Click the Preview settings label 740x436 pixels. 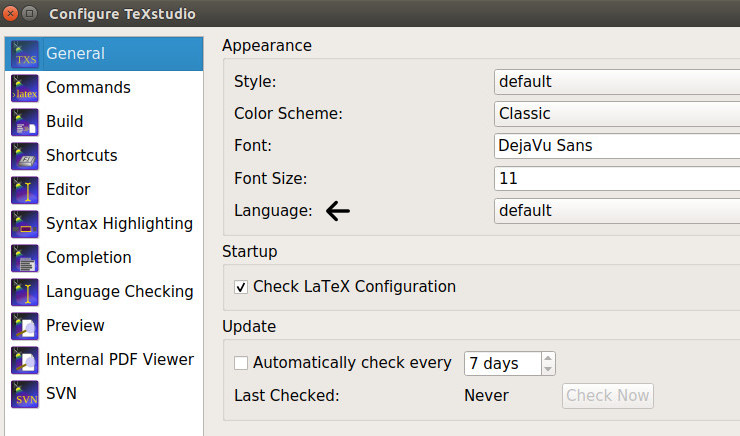point(75,326)
